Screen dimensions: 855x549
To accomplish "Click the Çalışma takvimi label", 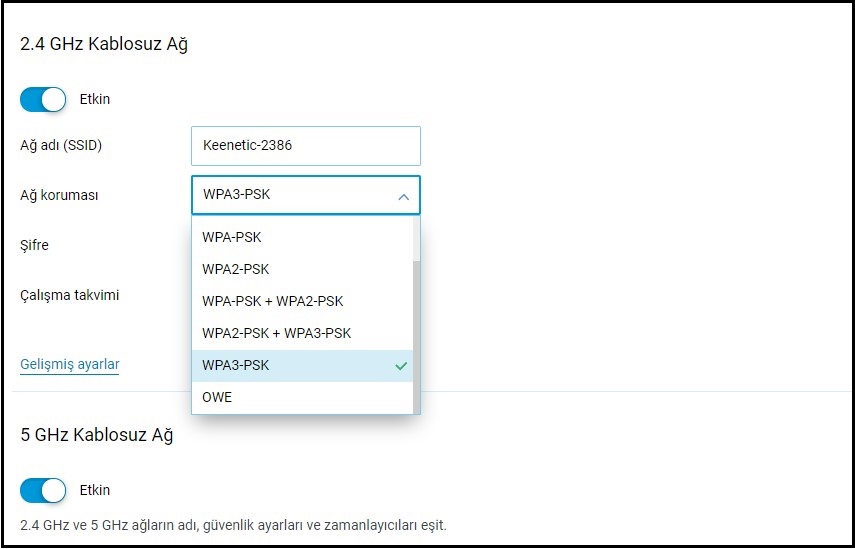I will 70,295.
